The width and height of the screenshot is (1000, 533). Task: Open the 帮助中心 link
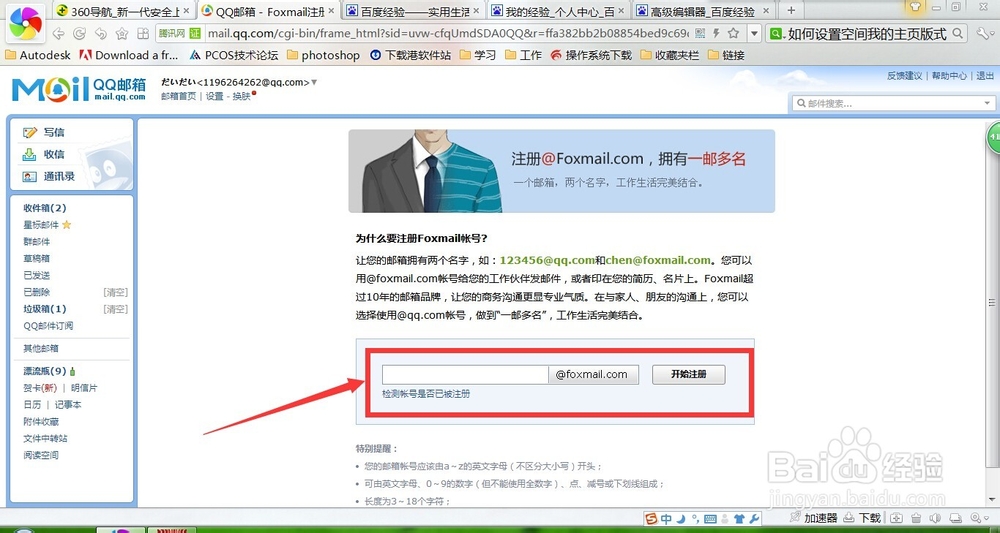[x=949, y=76]
